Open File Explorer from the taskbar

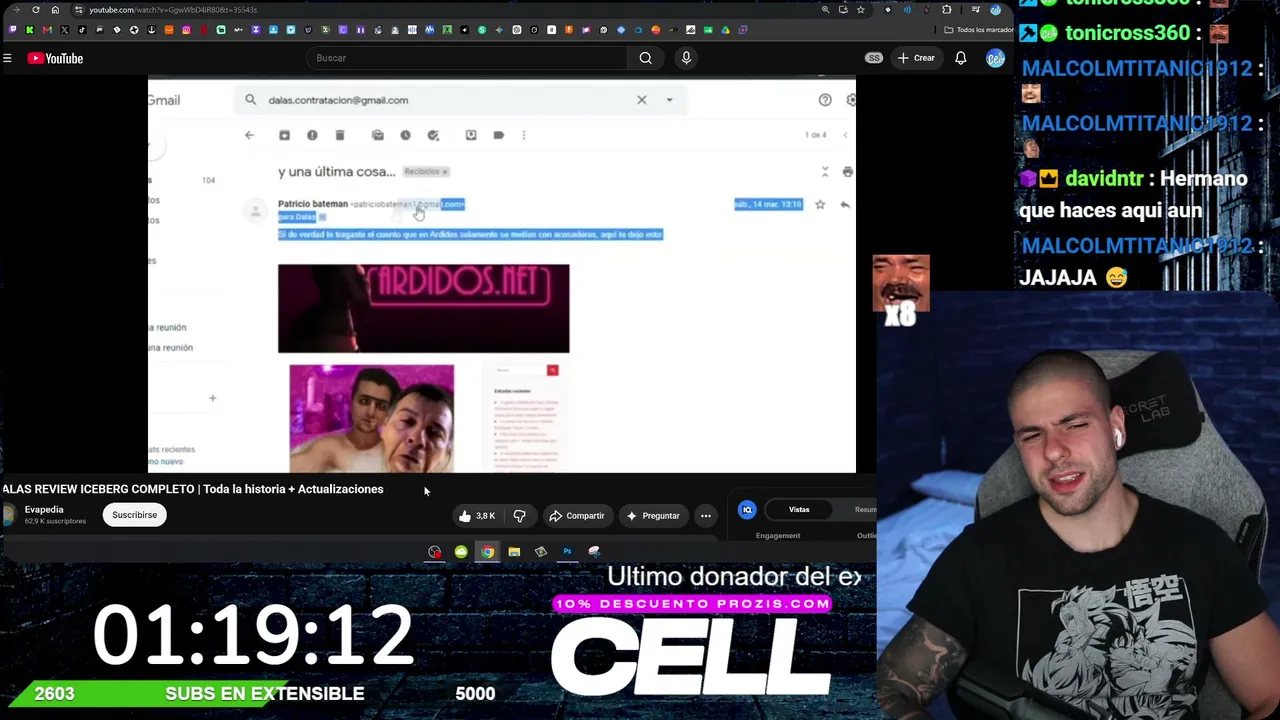[514, 552]
